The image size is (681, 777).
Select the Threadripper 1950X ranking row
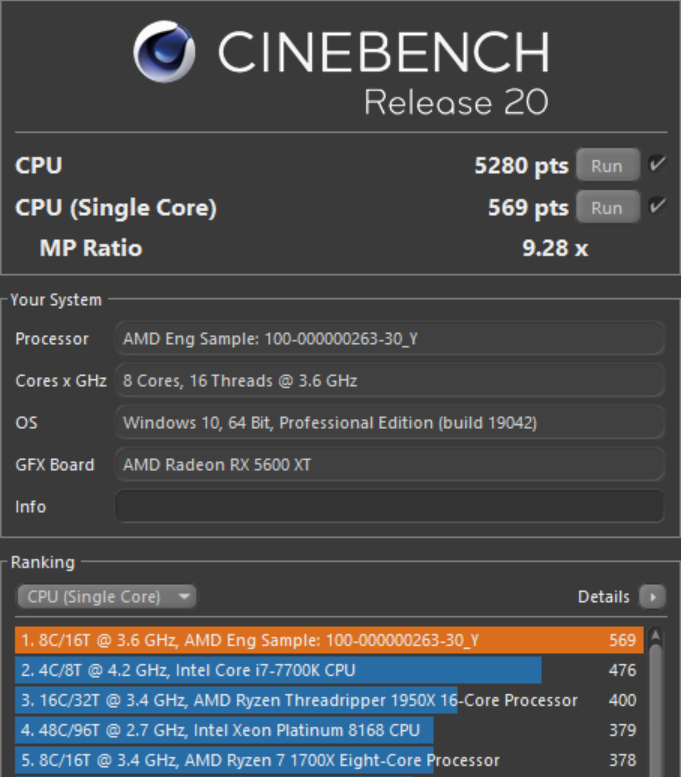coord(329,700)
